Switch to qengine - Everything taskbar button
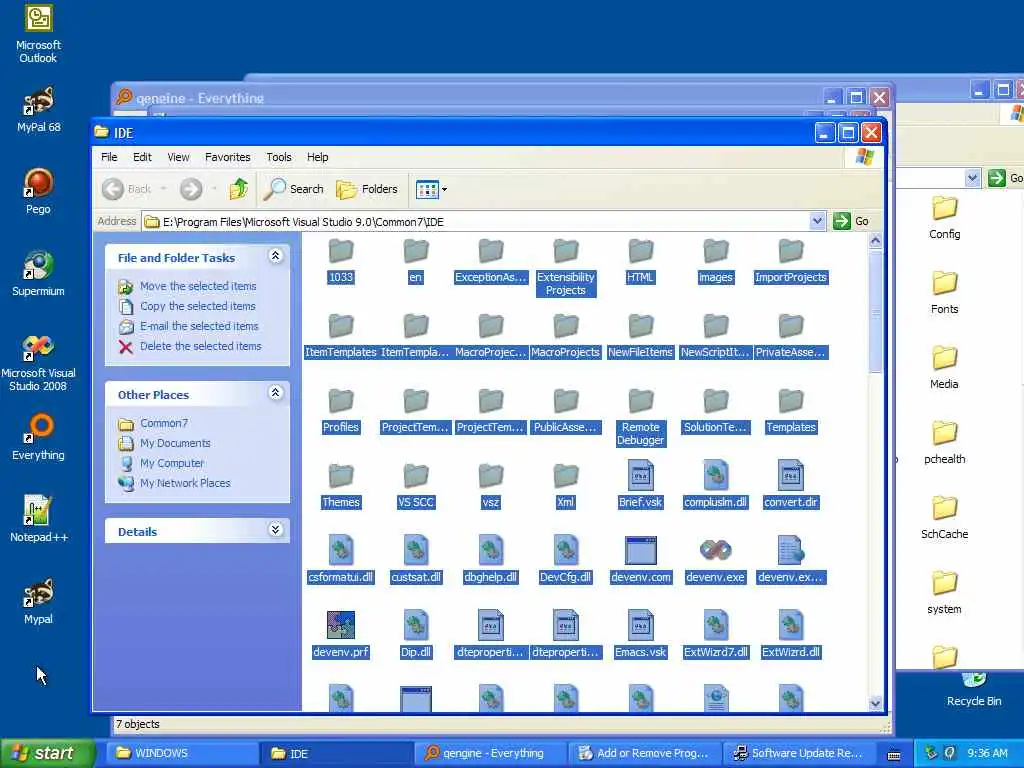Image resolution: width=1024 pixels, height=768 pixels. [x=490, y=753]
